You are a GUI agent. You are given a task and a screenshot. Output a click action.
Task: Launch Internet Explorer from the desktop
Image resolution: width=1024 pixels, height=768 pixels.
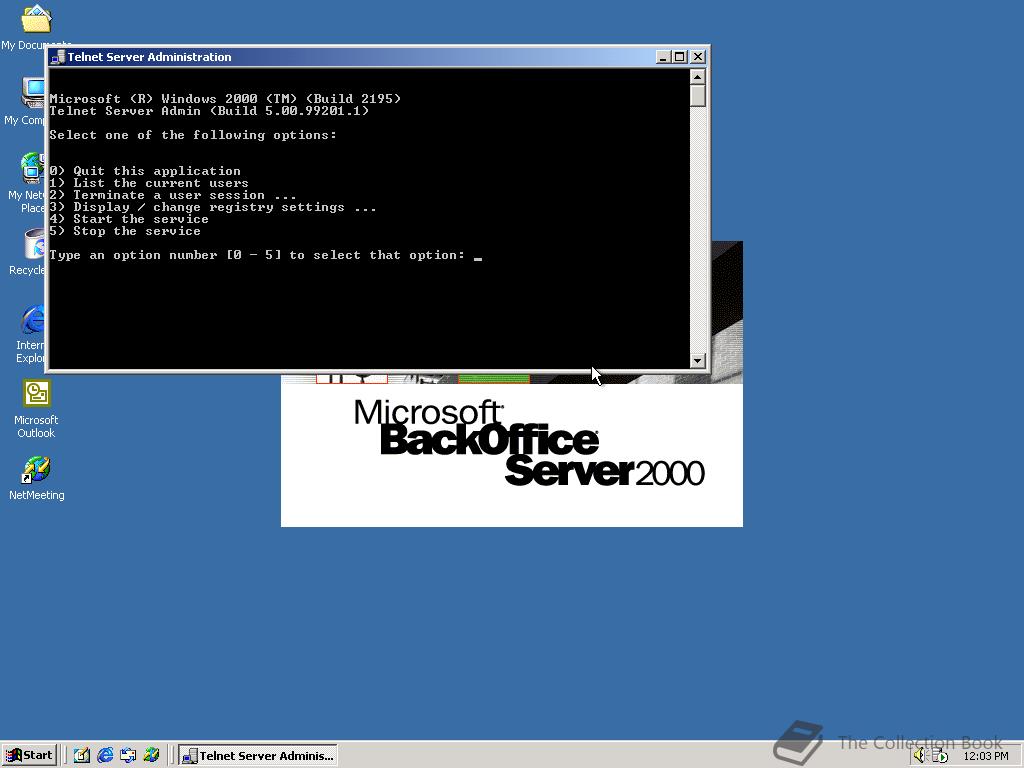[33, 320]
